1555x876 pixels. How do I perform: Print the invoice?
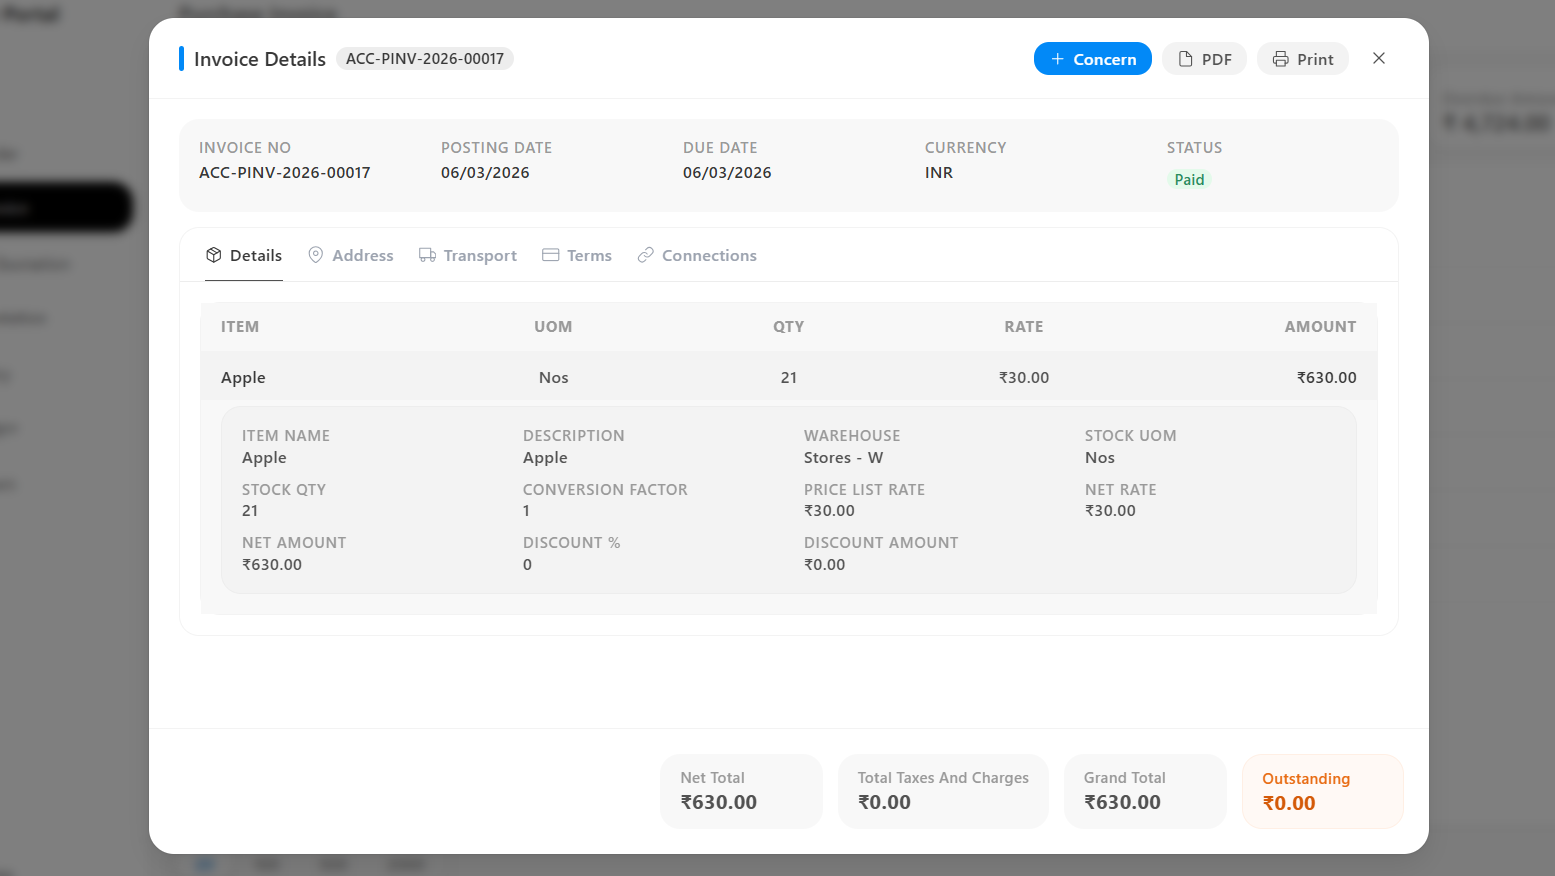[x=1303, y=59]
